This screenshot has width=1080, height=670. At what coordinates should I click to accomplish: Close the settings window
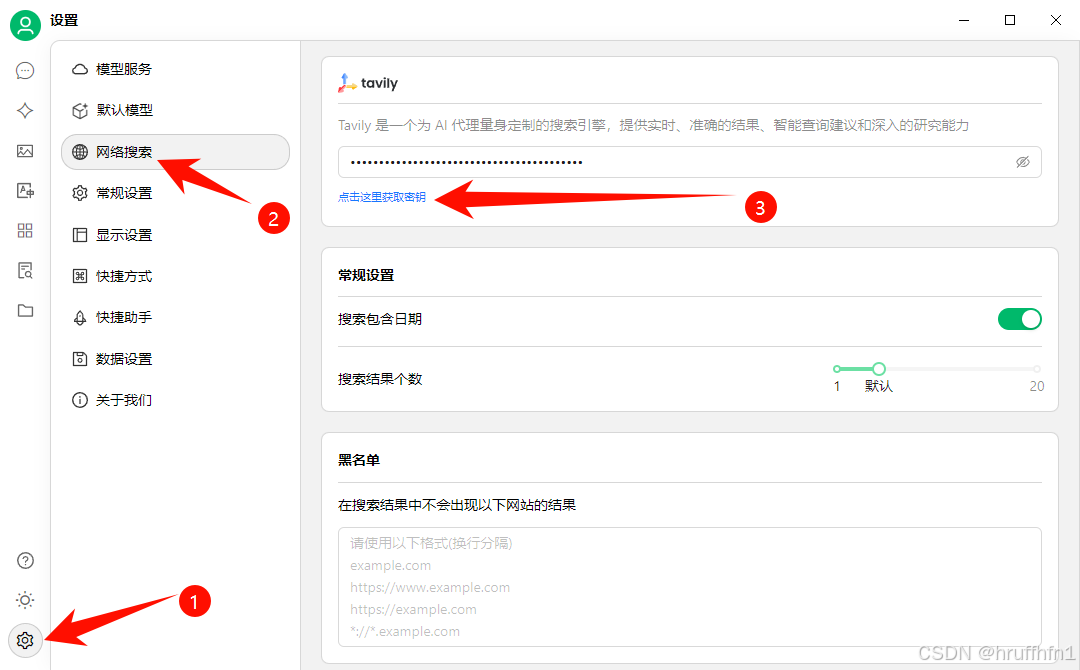pyautogui.click(x=1056, y=20)
